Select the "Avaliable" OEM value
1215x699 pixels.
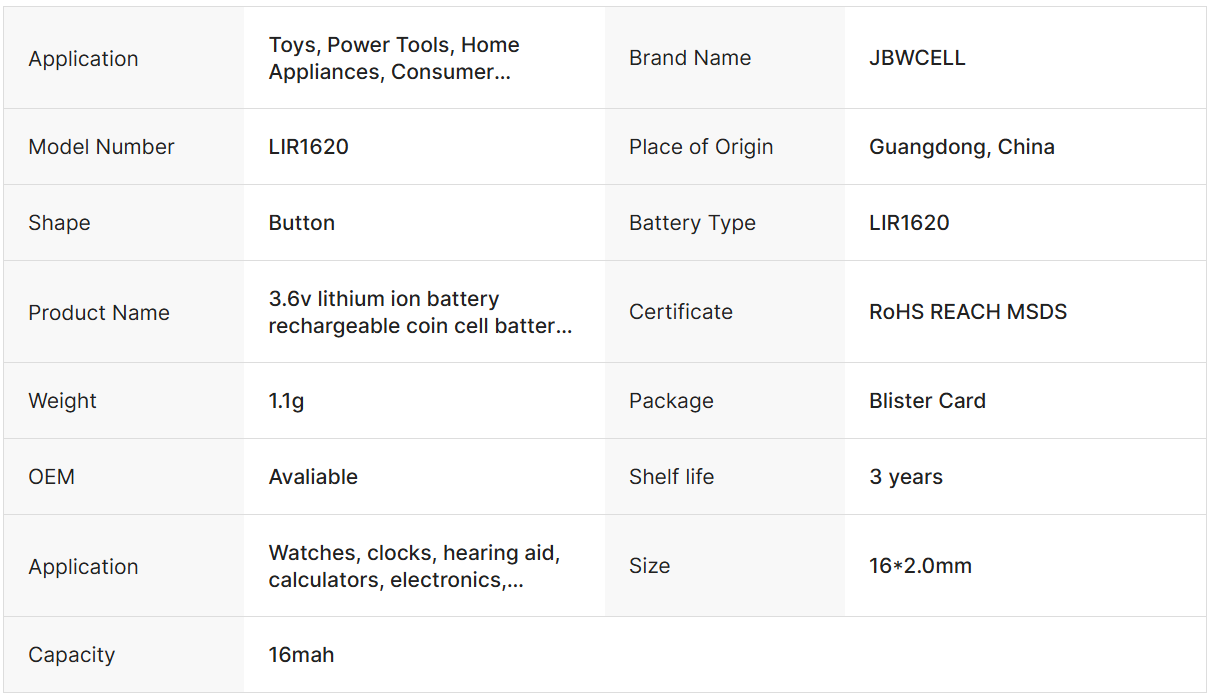coord(313,477)
